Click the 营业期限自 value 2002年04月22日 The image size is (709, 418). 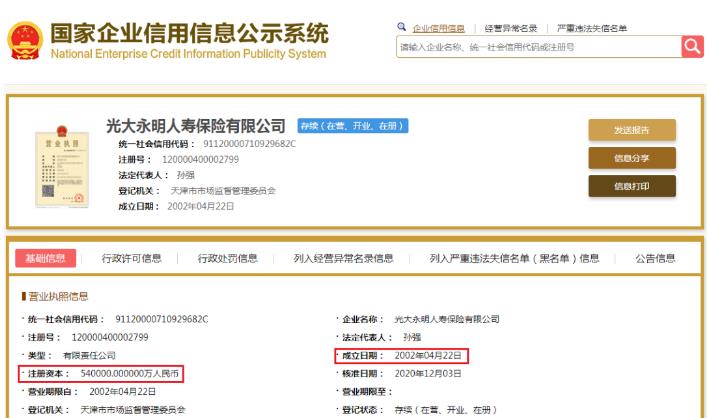[123, 392]
